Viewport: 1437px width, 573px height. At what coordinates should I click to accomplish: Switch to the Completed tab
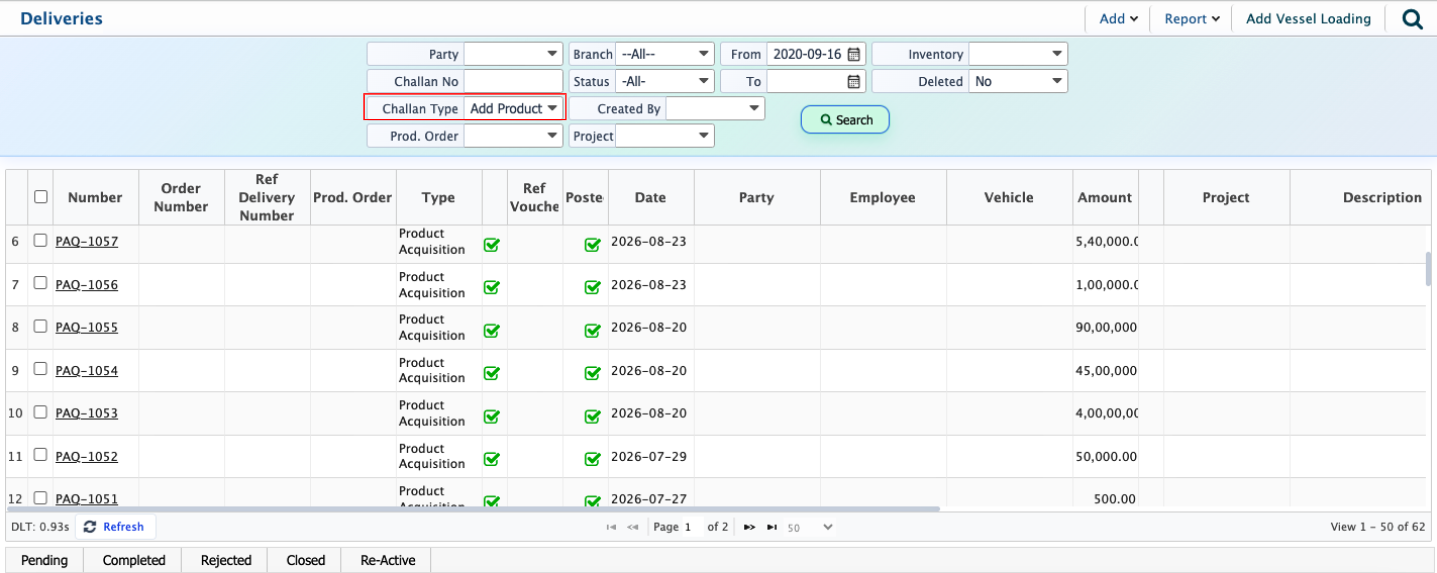click(134, 560)
